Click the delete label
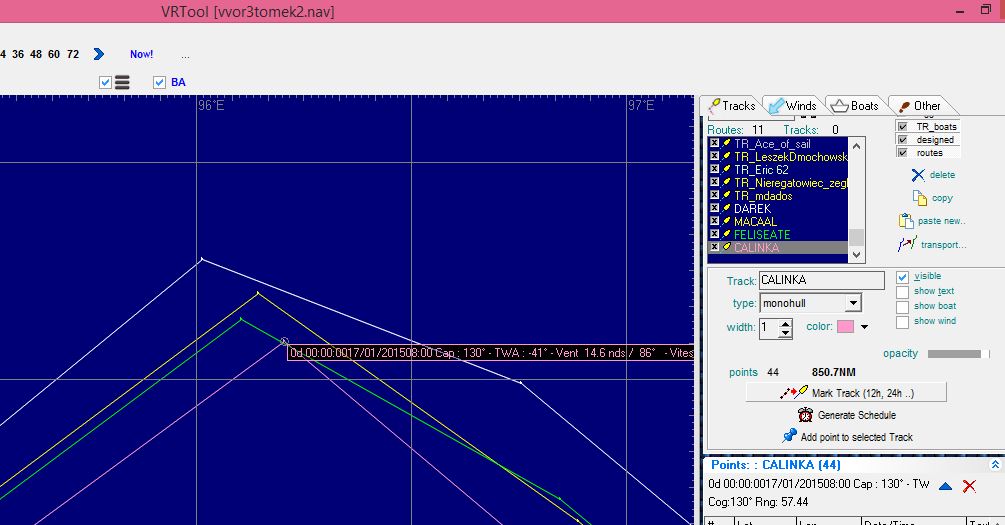Image resolution: width=1005 pixels, height=525 pixels. tap(942, 174)
